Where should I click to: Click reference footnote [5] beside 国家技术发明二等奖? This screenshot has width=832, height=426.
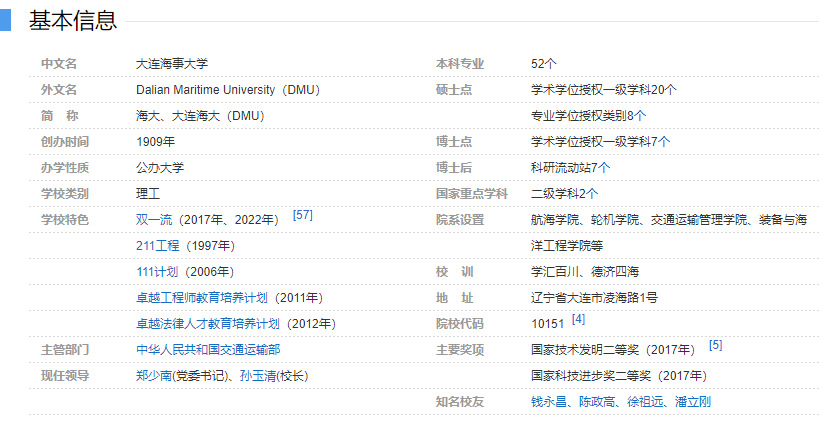point(715,345)
